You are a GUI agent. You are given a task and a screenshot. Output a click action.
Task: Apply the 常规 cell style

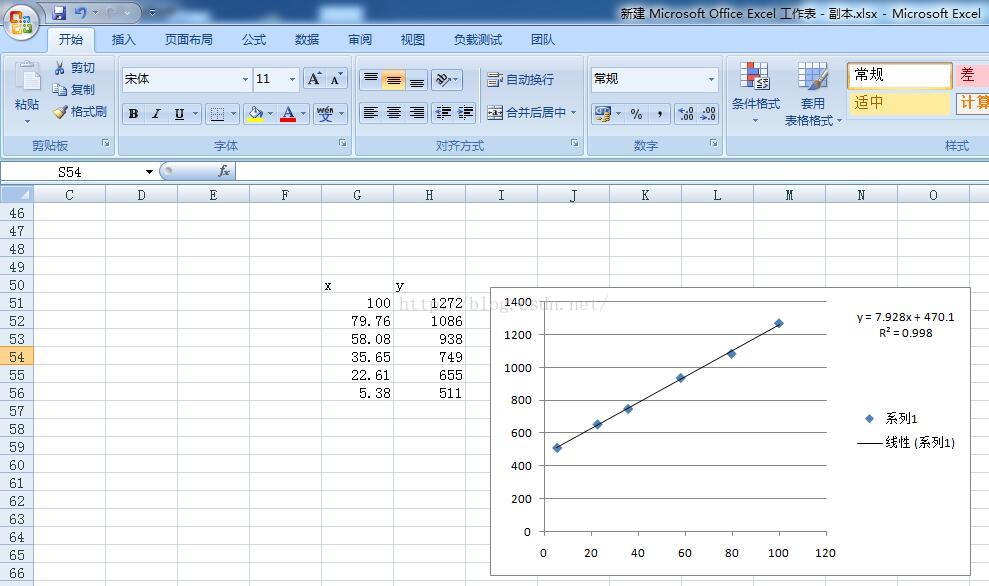pyautogui.click(x=899, y=75)
